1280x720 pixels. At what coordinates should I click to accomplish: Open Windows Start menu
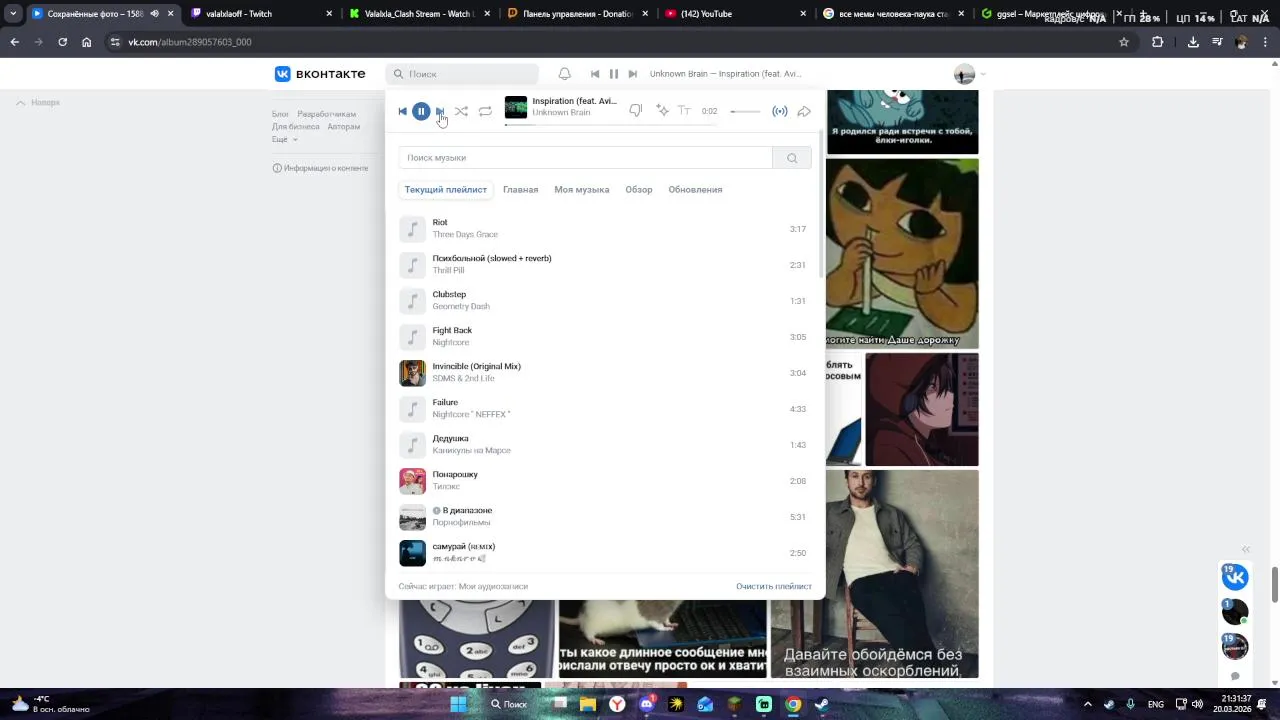(x=458, y=704)
